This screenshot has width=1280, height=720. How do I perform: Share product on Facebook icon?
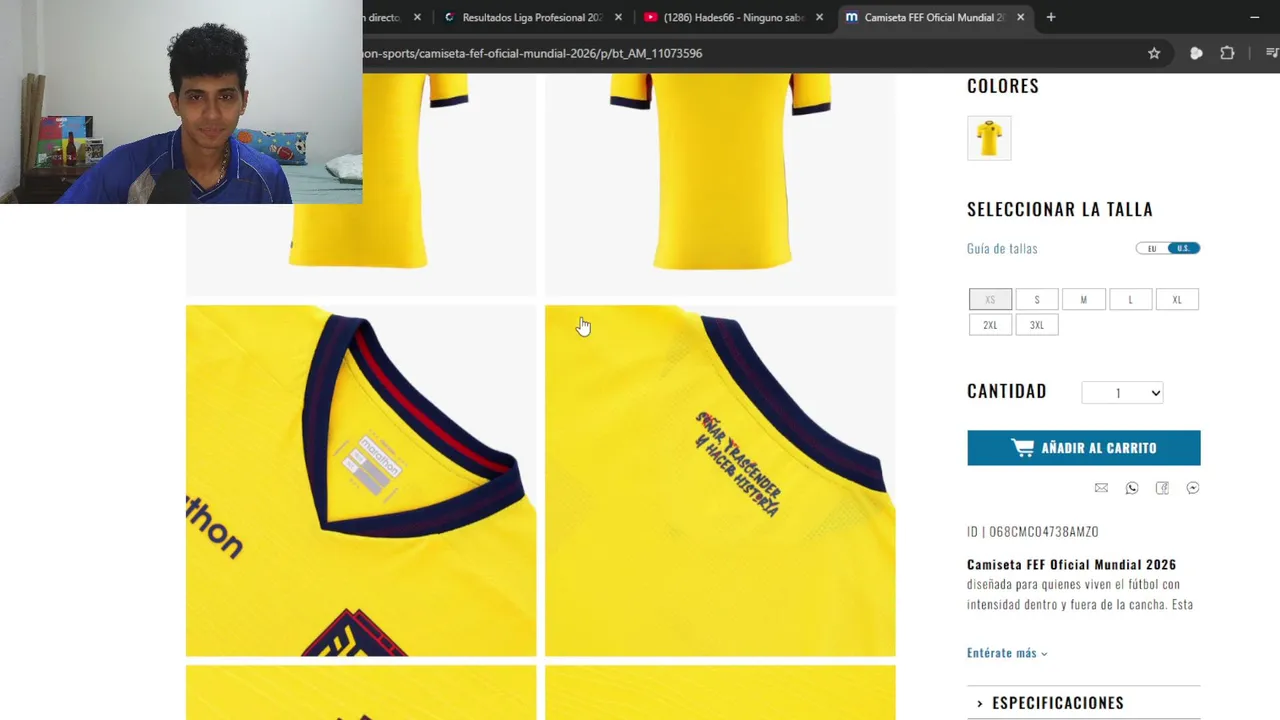[x=1162, y=488]
